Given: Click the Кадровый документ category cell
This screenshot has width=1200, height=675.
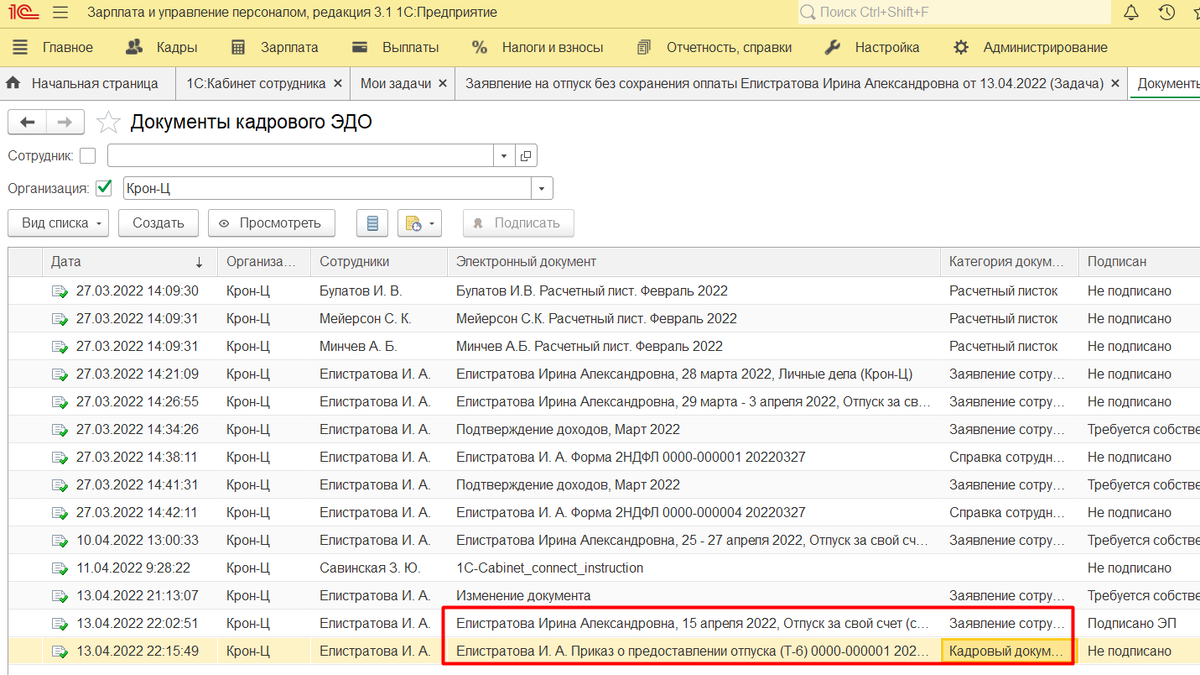Looking at the screenshot, I should point(1009,651).
